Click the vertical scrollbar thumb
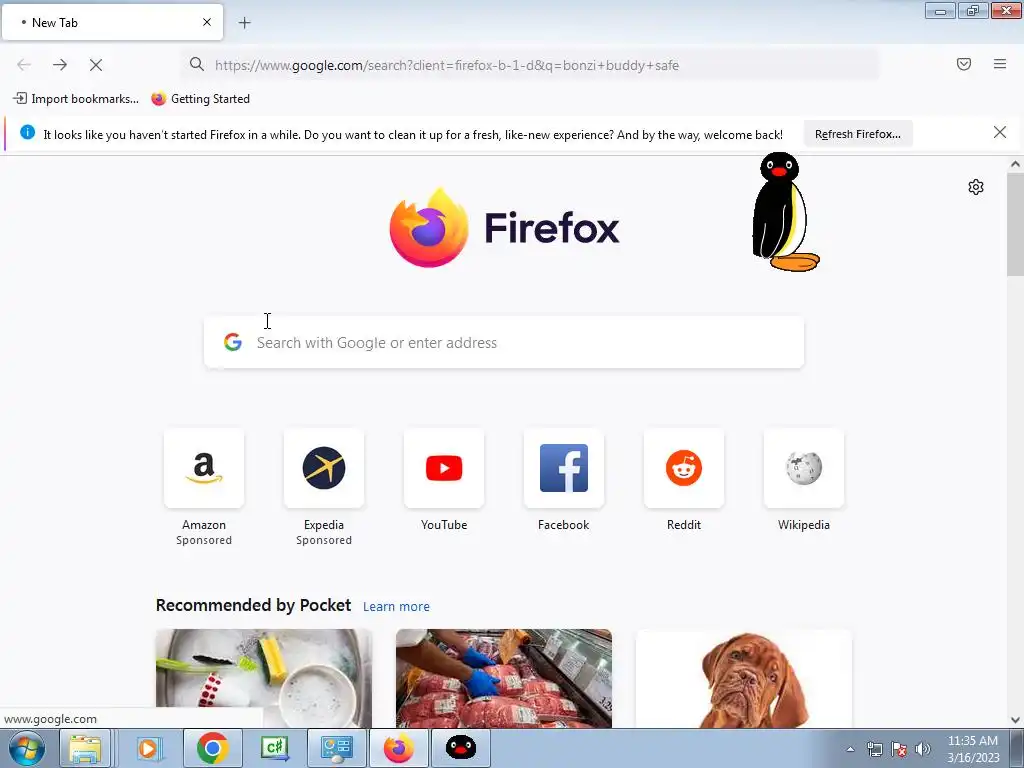The width and height of the screenshot is (1024, 768). (1015, 224)
